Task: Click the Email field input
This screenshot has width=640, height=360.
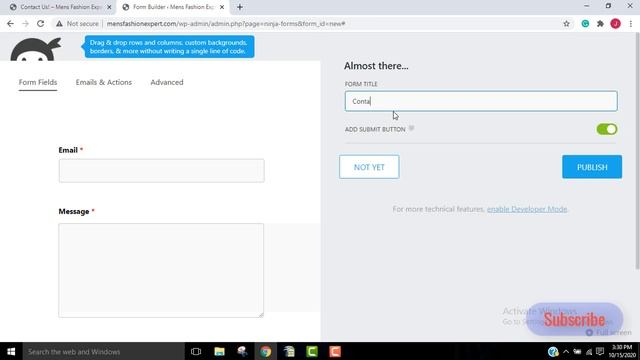Action: 162,171
